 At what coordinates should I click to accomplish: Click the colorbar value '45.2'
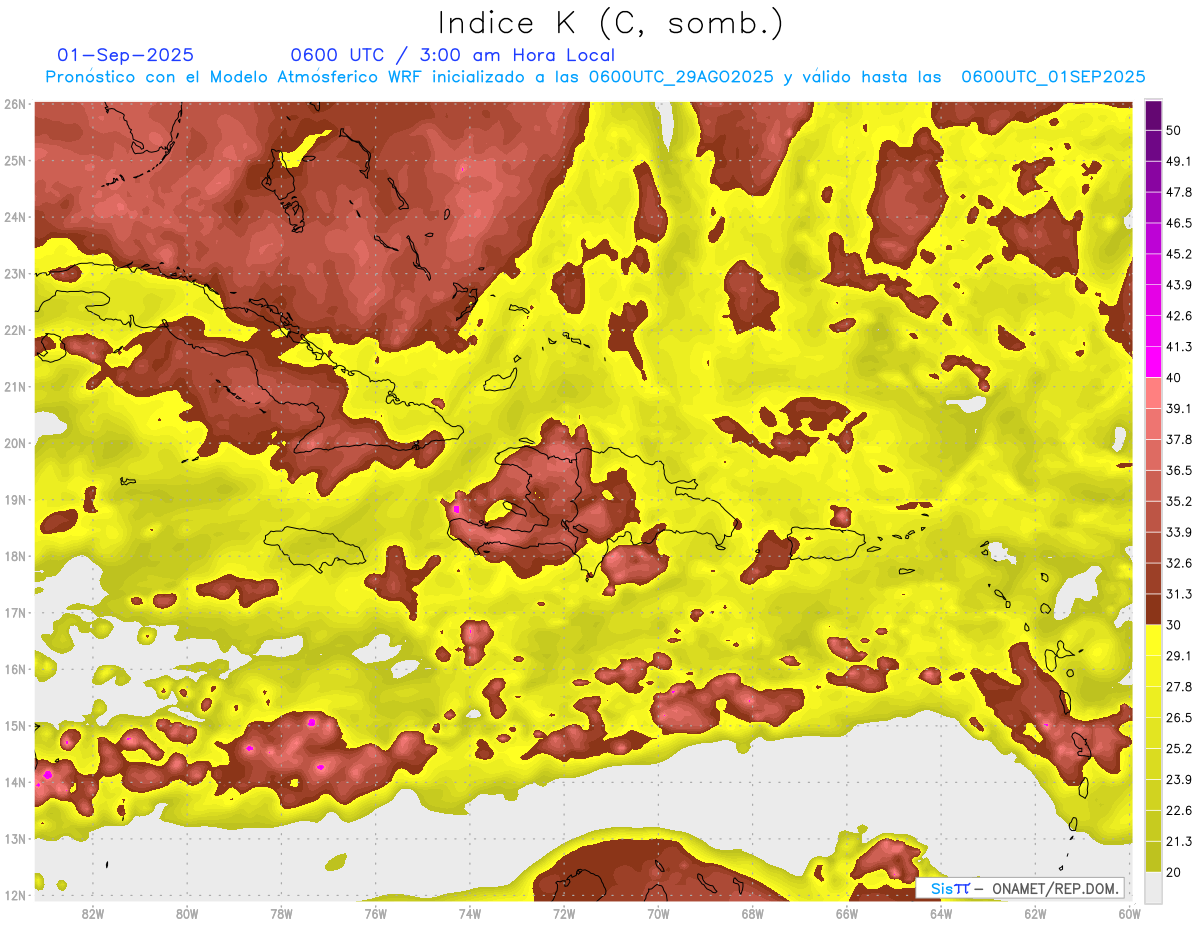(1178, 254)
